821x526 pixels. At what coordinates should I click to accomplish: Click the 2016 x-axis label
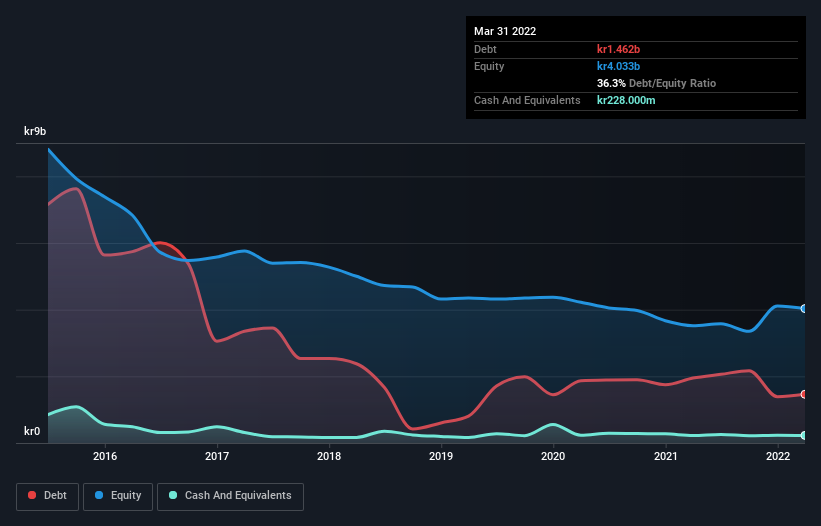[x=105, y=456]
